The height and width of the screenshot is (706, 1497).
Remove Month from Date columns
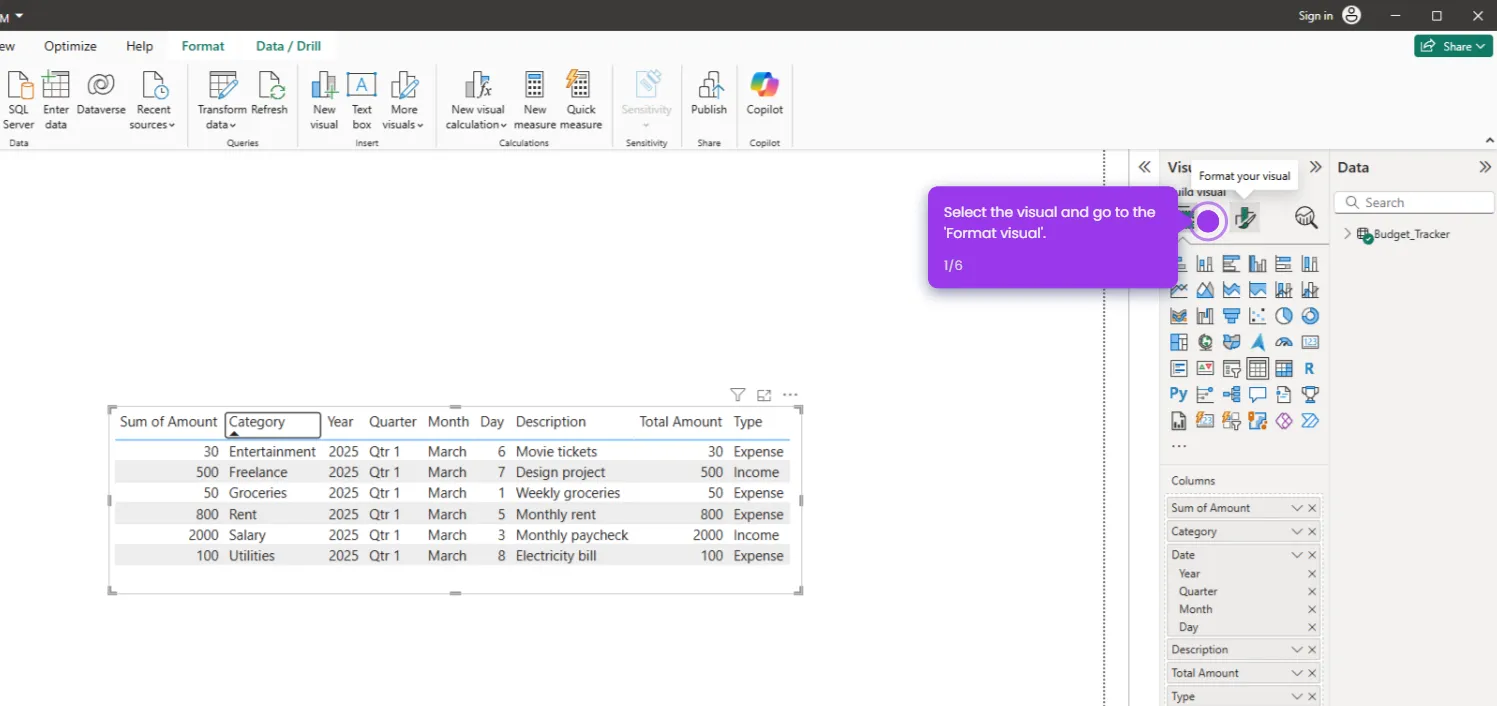[x=1312, y=610]
